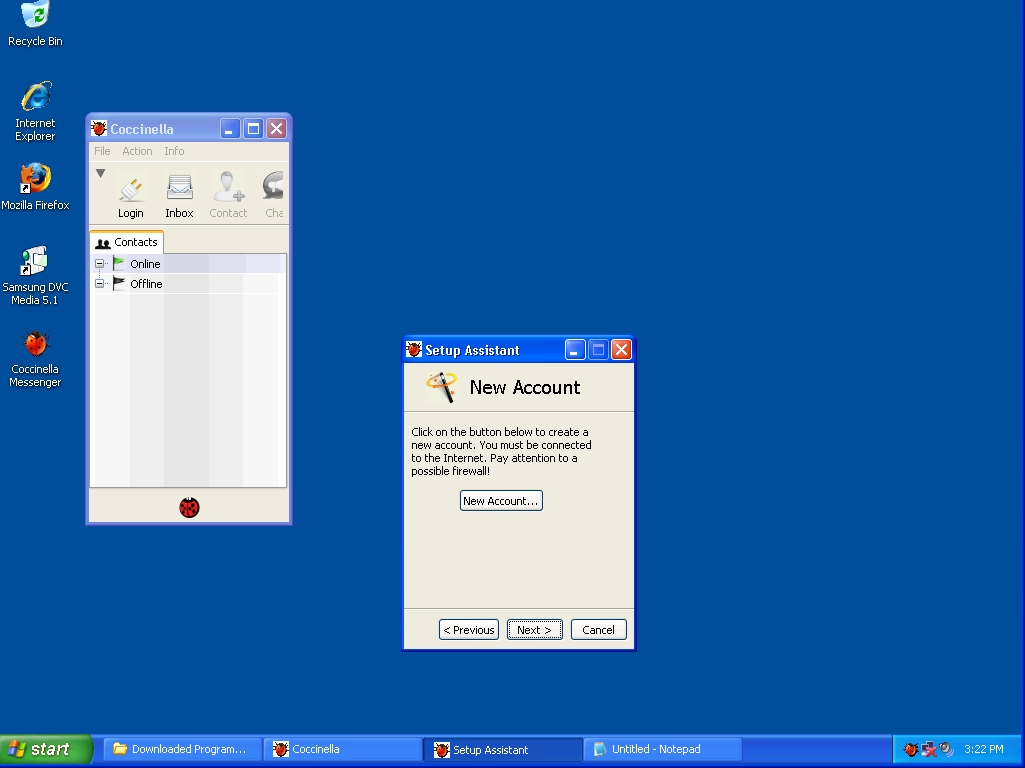
Task: Switch to Downloaded Program taskbar item
Action: click(182, 749)
